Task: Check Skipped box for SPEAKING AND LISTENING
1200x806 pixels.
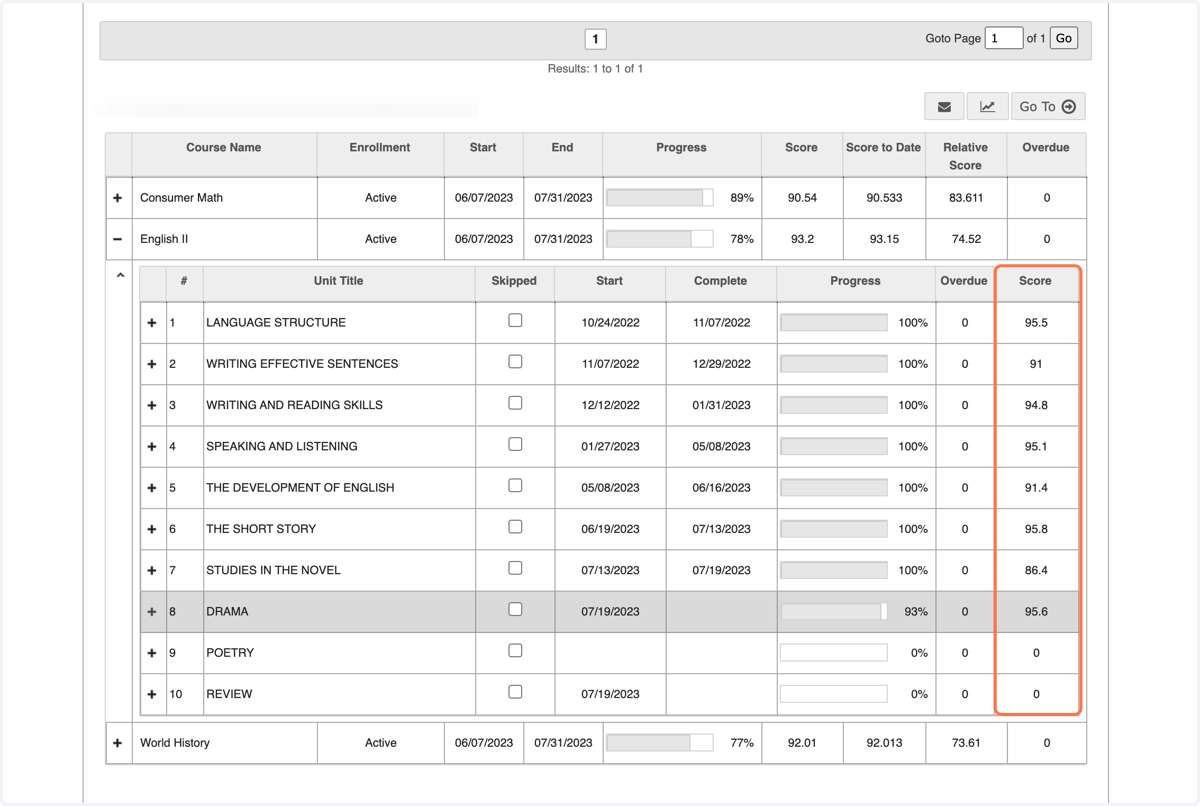Action: pyautogui.click(x=515, y=444)
